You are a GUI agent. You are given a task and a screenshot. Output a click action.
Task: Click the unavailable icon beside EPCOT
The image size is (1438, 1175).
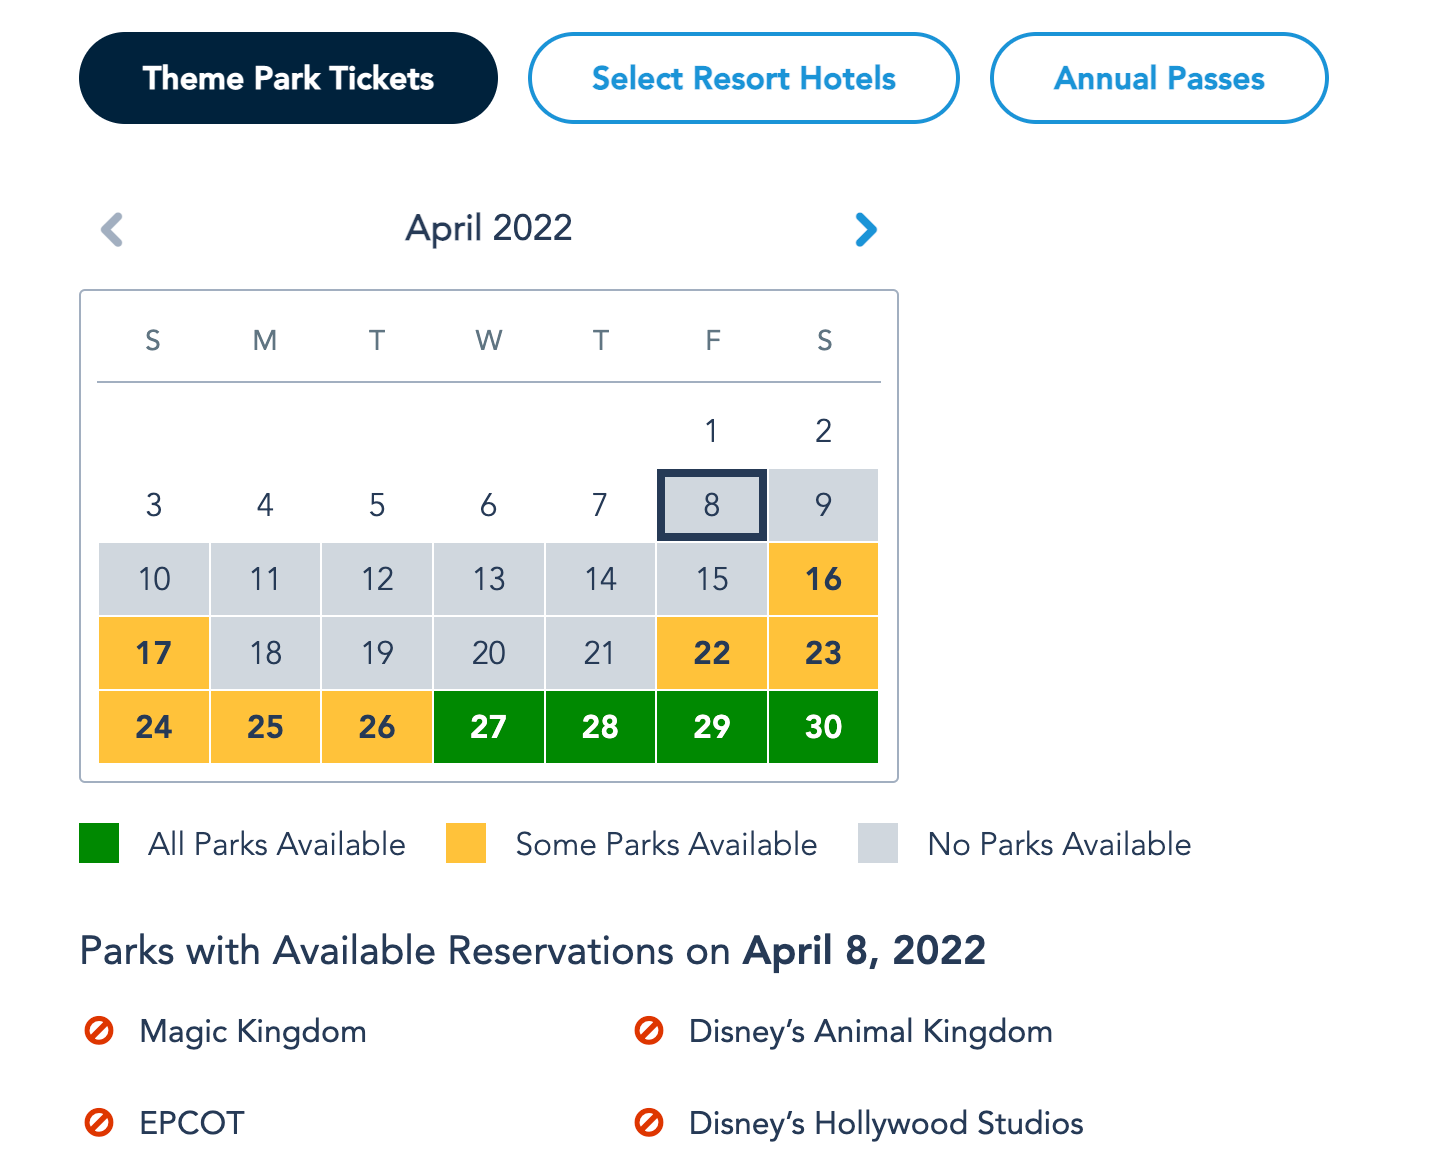99,1123
